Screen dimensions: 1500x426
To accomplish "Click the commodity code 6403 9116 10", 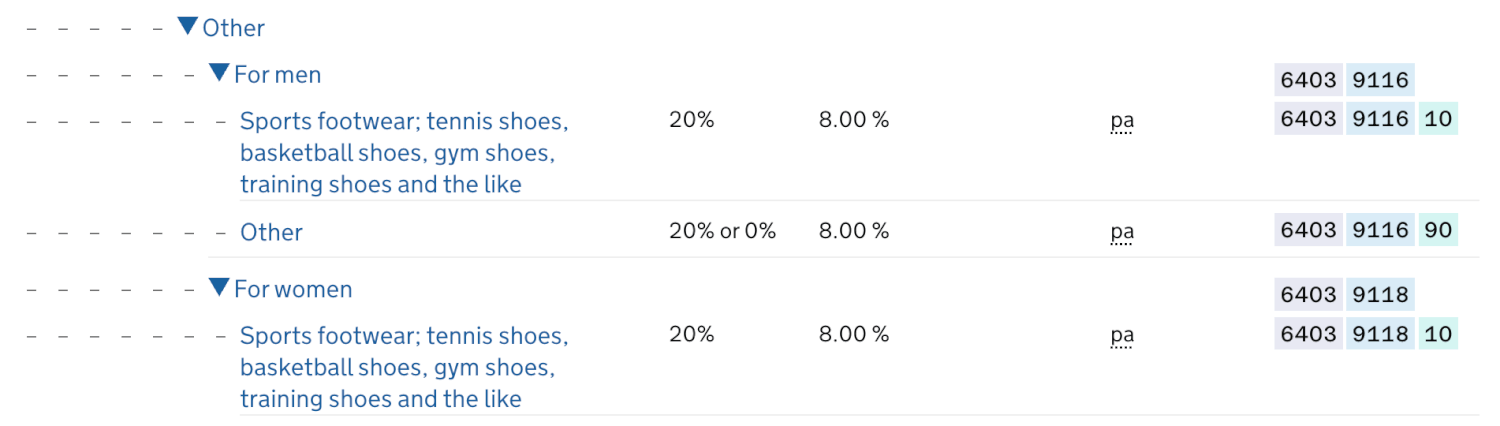I will (1365, 120).
